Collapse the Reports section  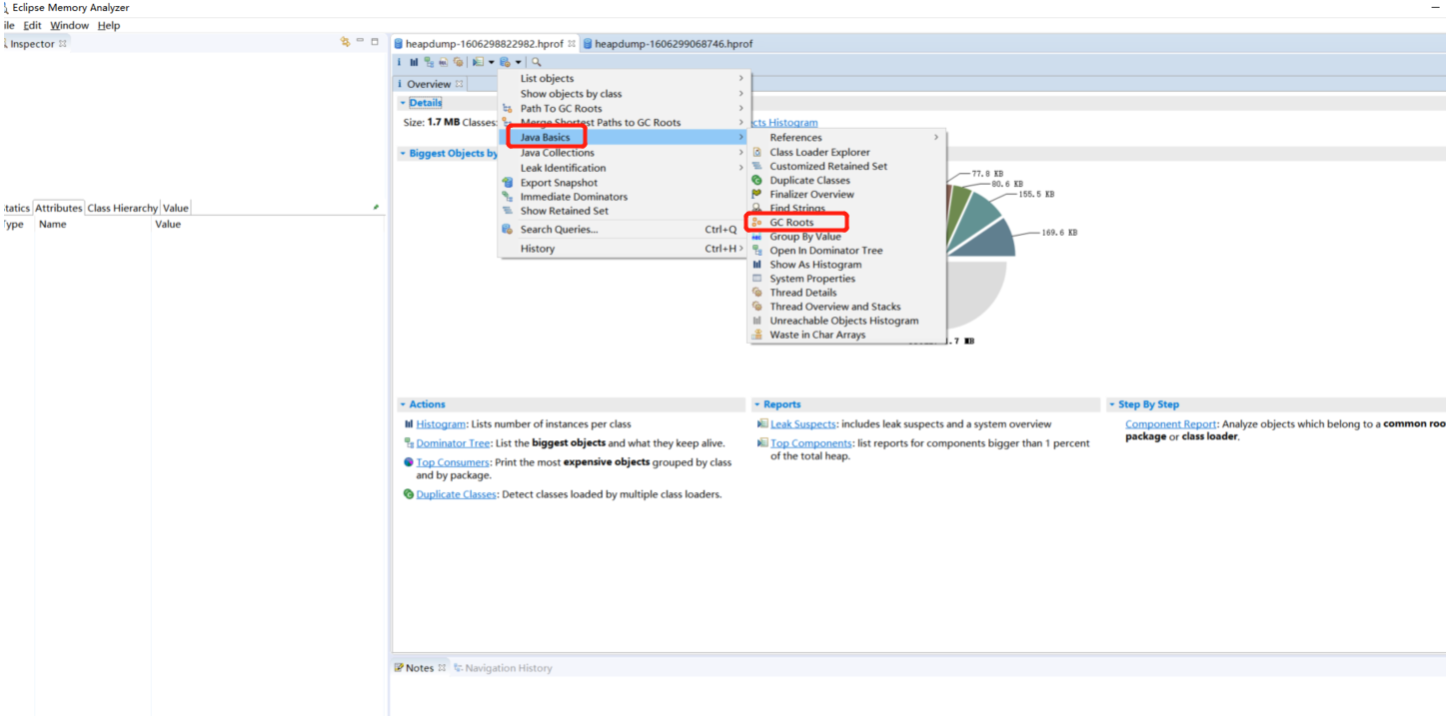click(x=757, y=405)
